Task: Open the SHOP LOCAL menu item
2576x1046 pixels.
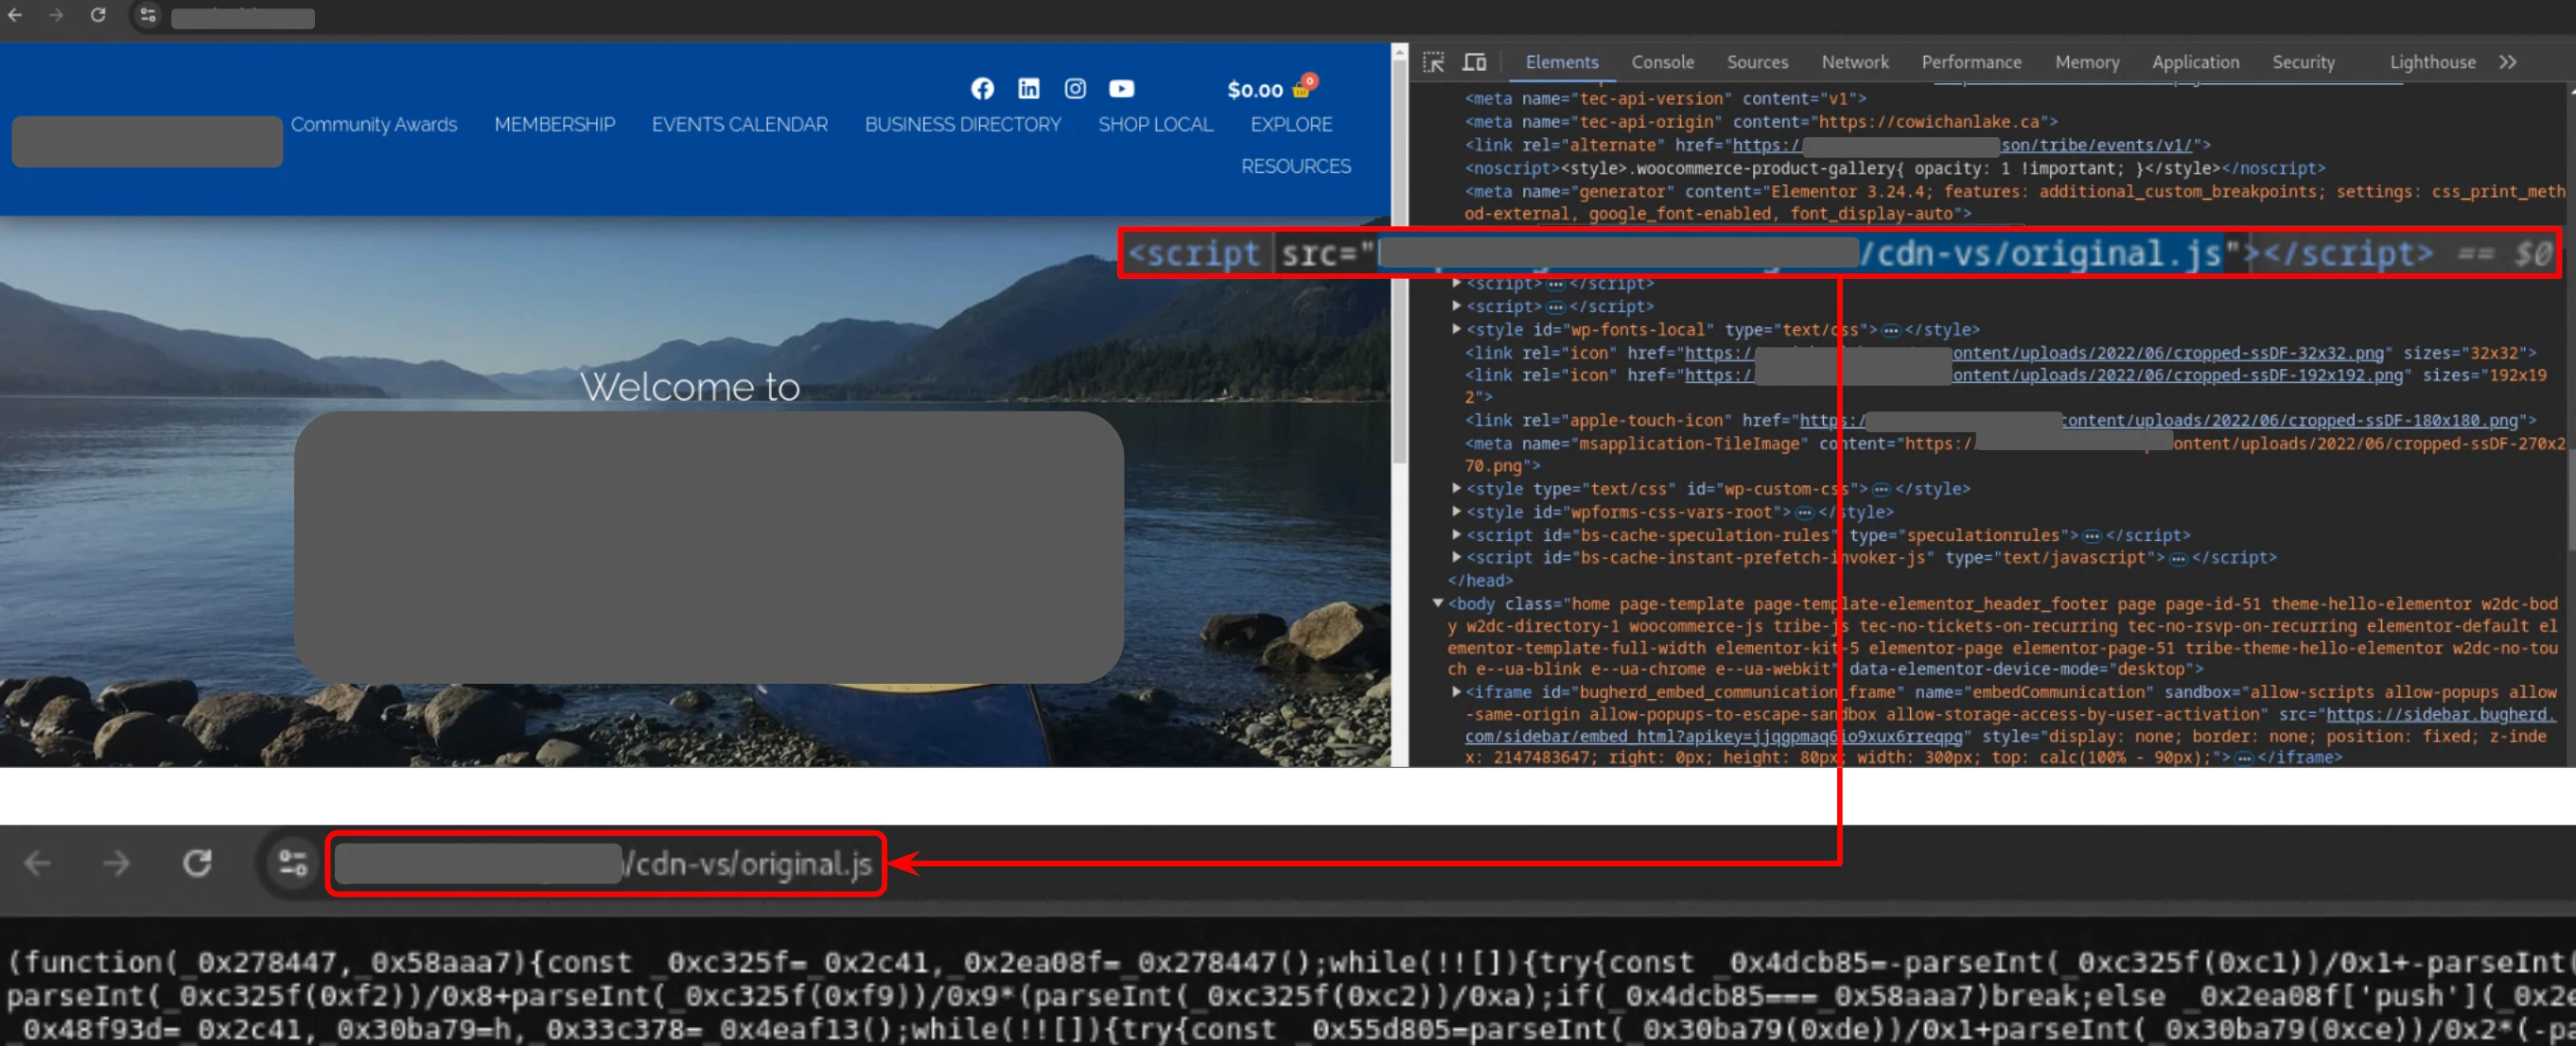Action: [1155, 124]
